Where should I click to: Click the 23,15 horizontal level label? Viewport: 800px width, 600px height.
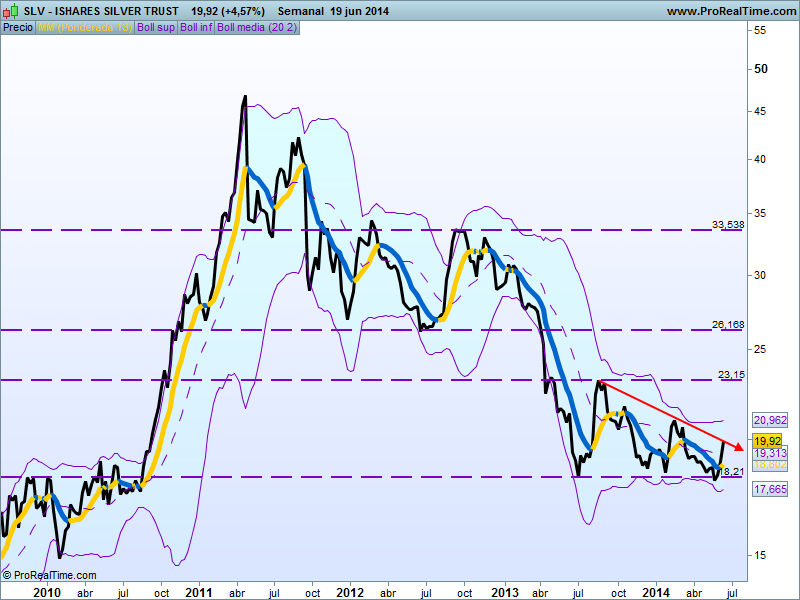[x=732, y=375]
